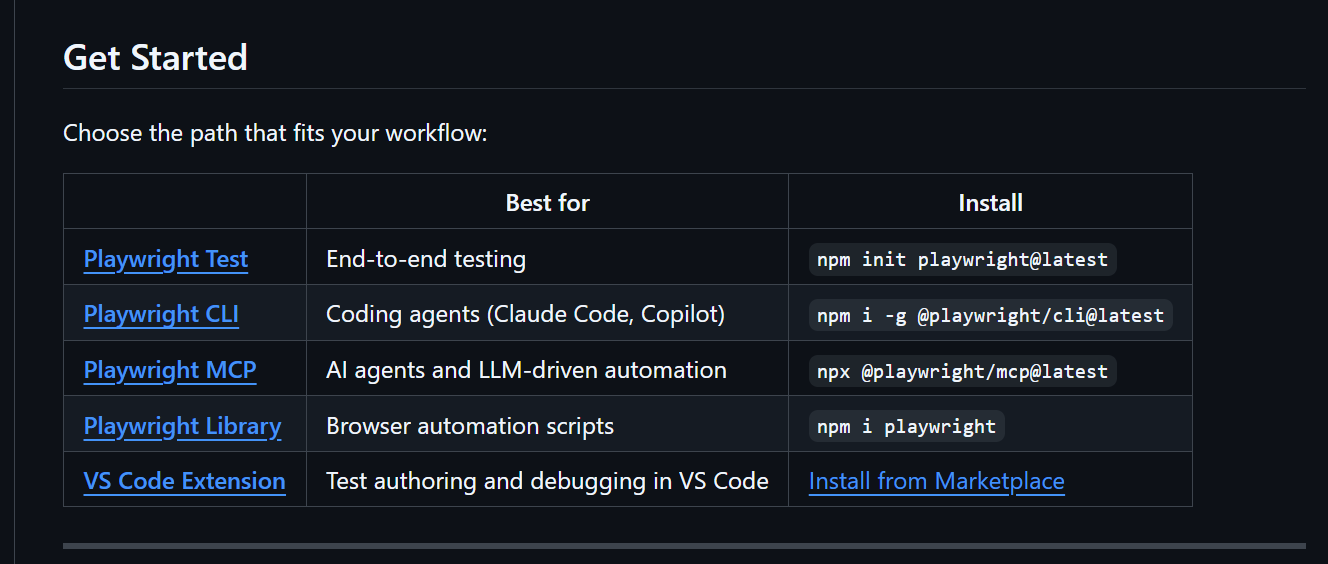Click Test authoring and debugging in VS Code text
This screenshot has width=1328, height=564.
click(x=547, y=481)
